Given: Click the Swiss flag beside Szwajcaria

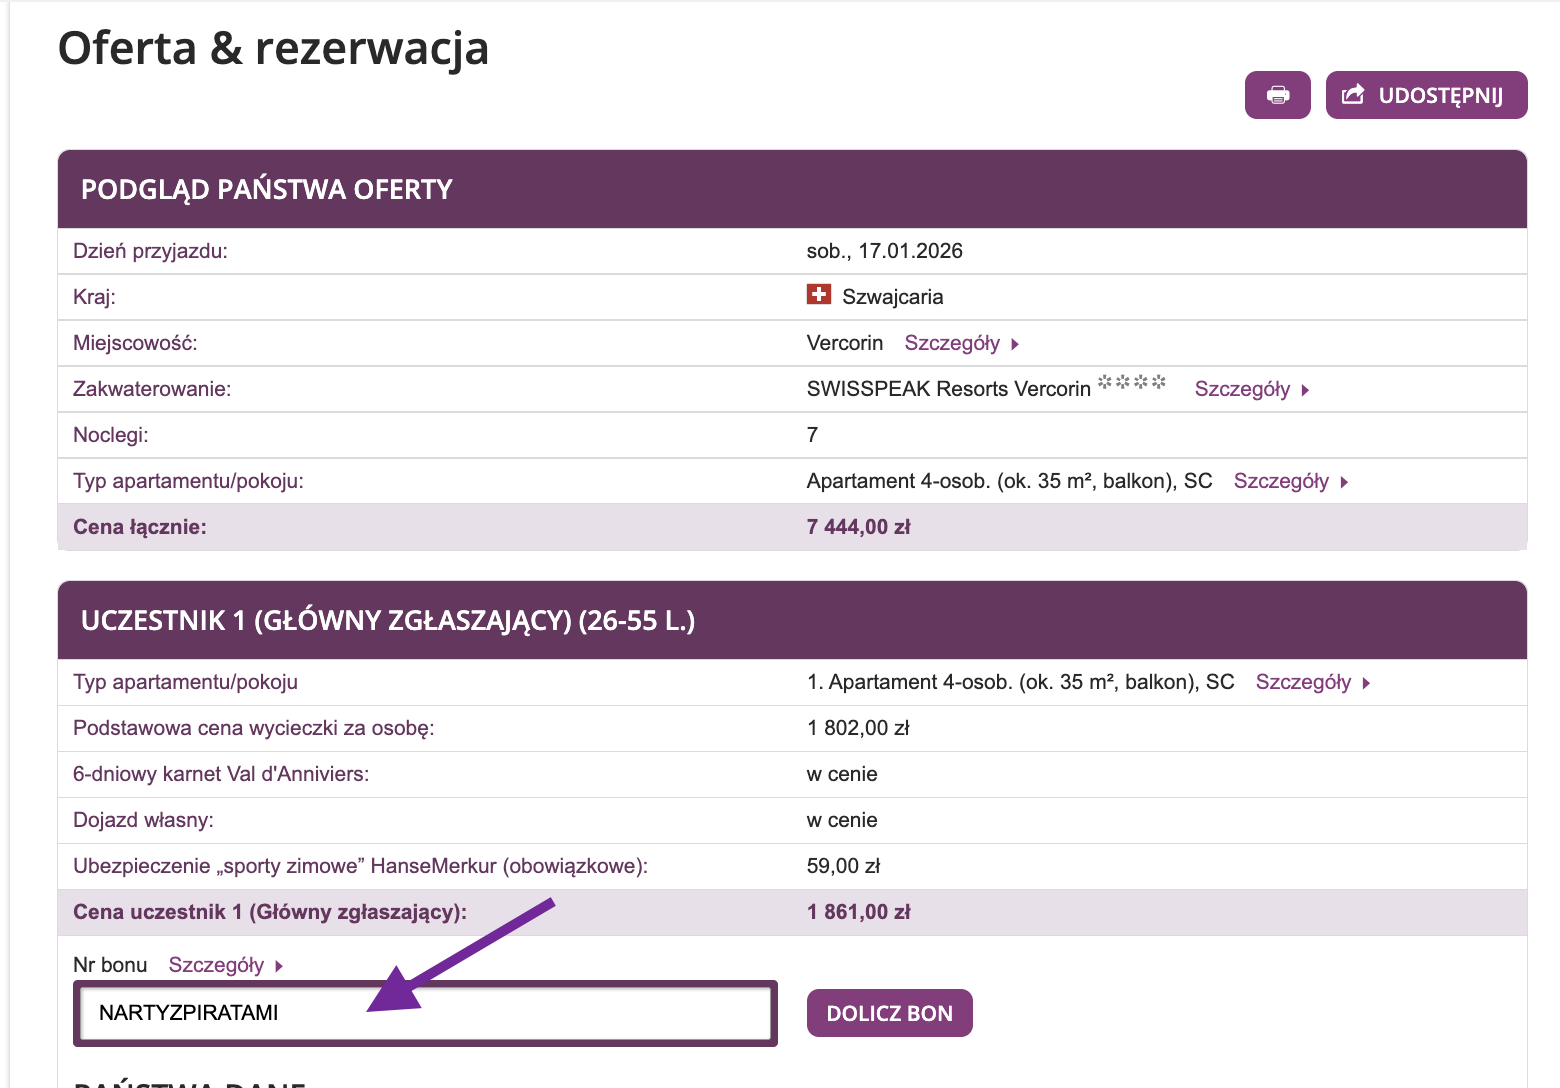Looking at the screenshot, I should click(819, 294).
